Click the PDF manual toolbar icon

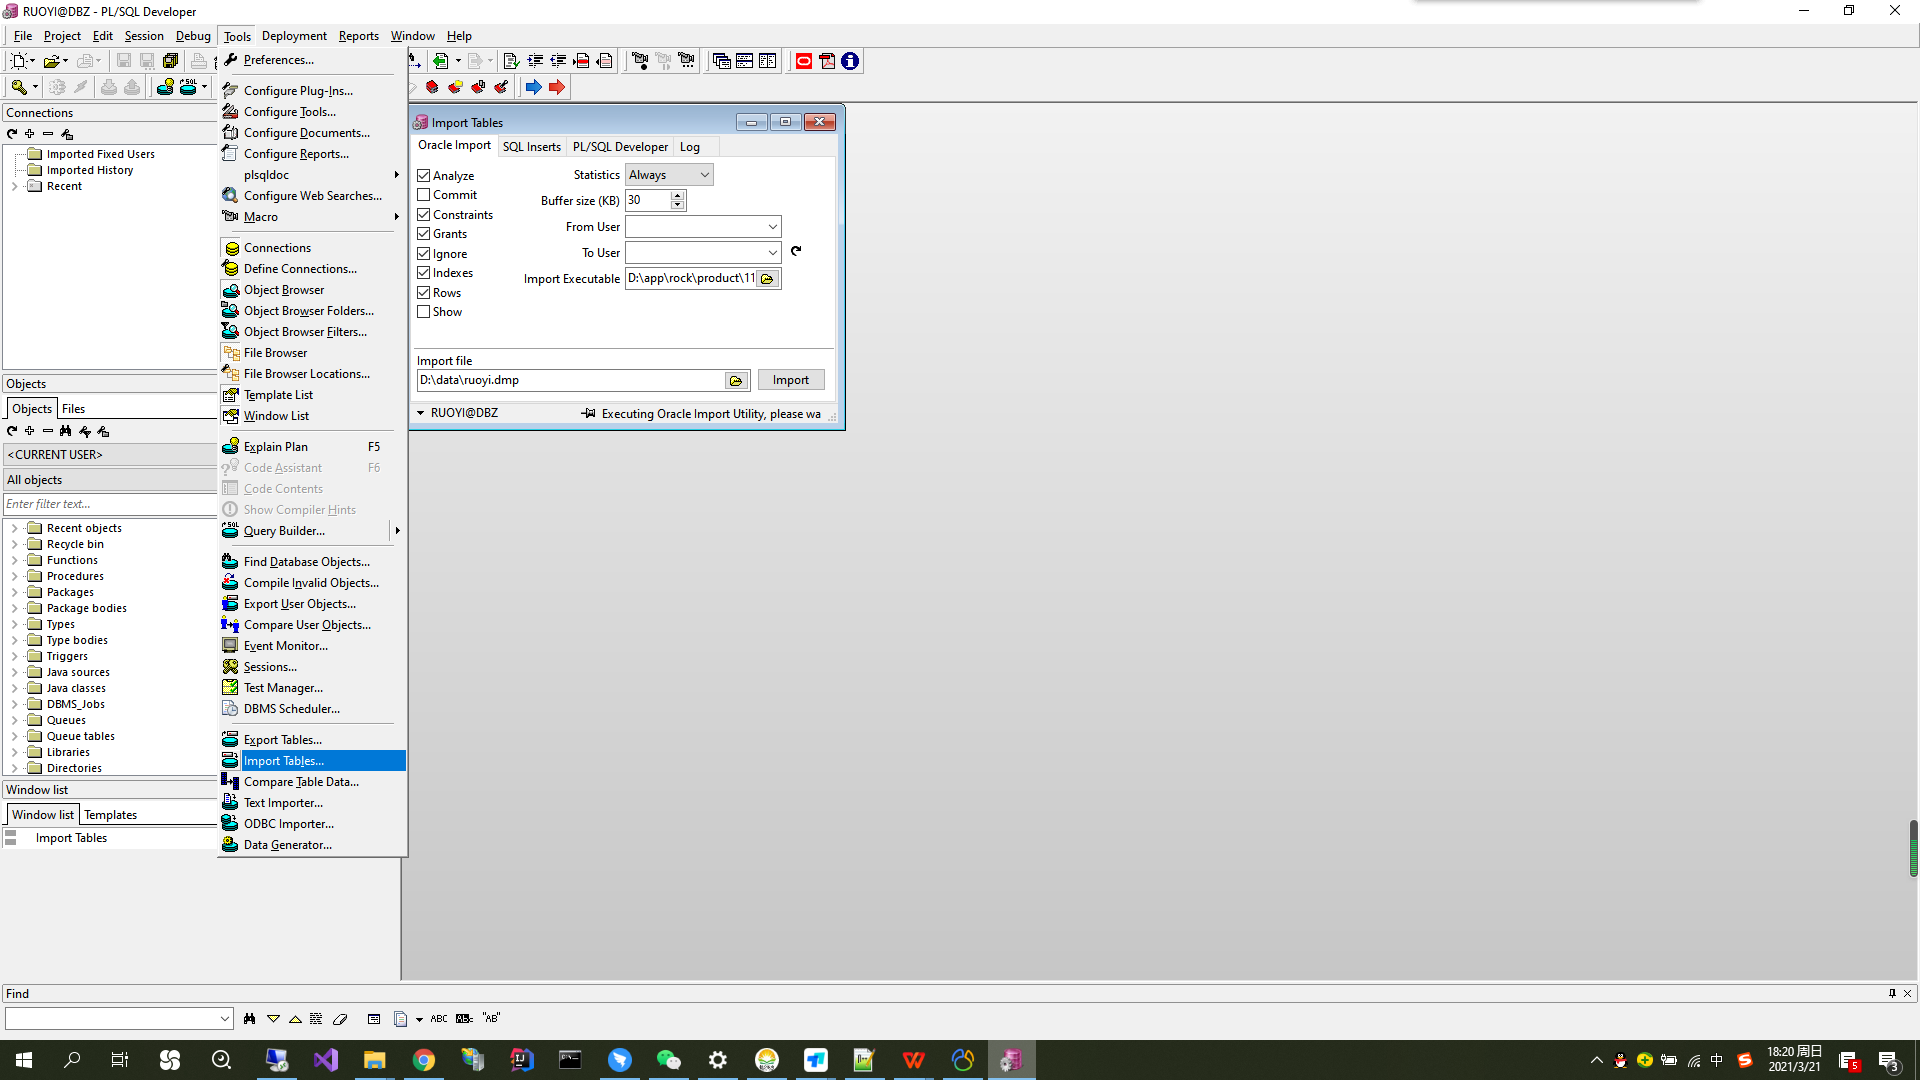click(827, 61)
